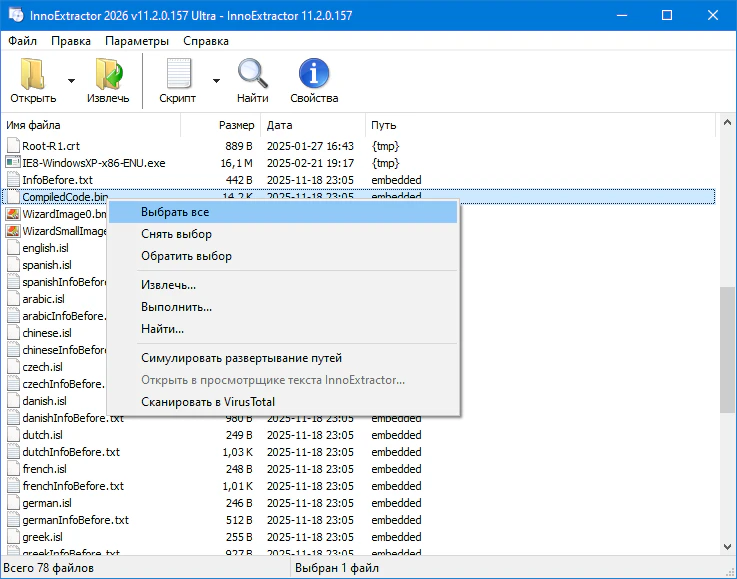Screen dimensions: 737x579
Task: Expand the Открыть dropdown arrow
Action: (71, 81)
